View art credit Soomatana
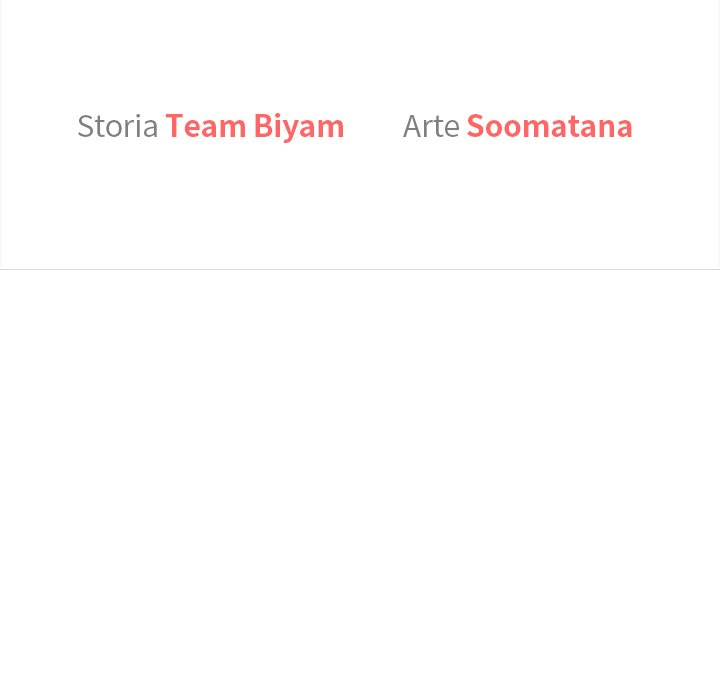Image resolution: width=720 pixels, height=700 pixels. click(549, 126)
